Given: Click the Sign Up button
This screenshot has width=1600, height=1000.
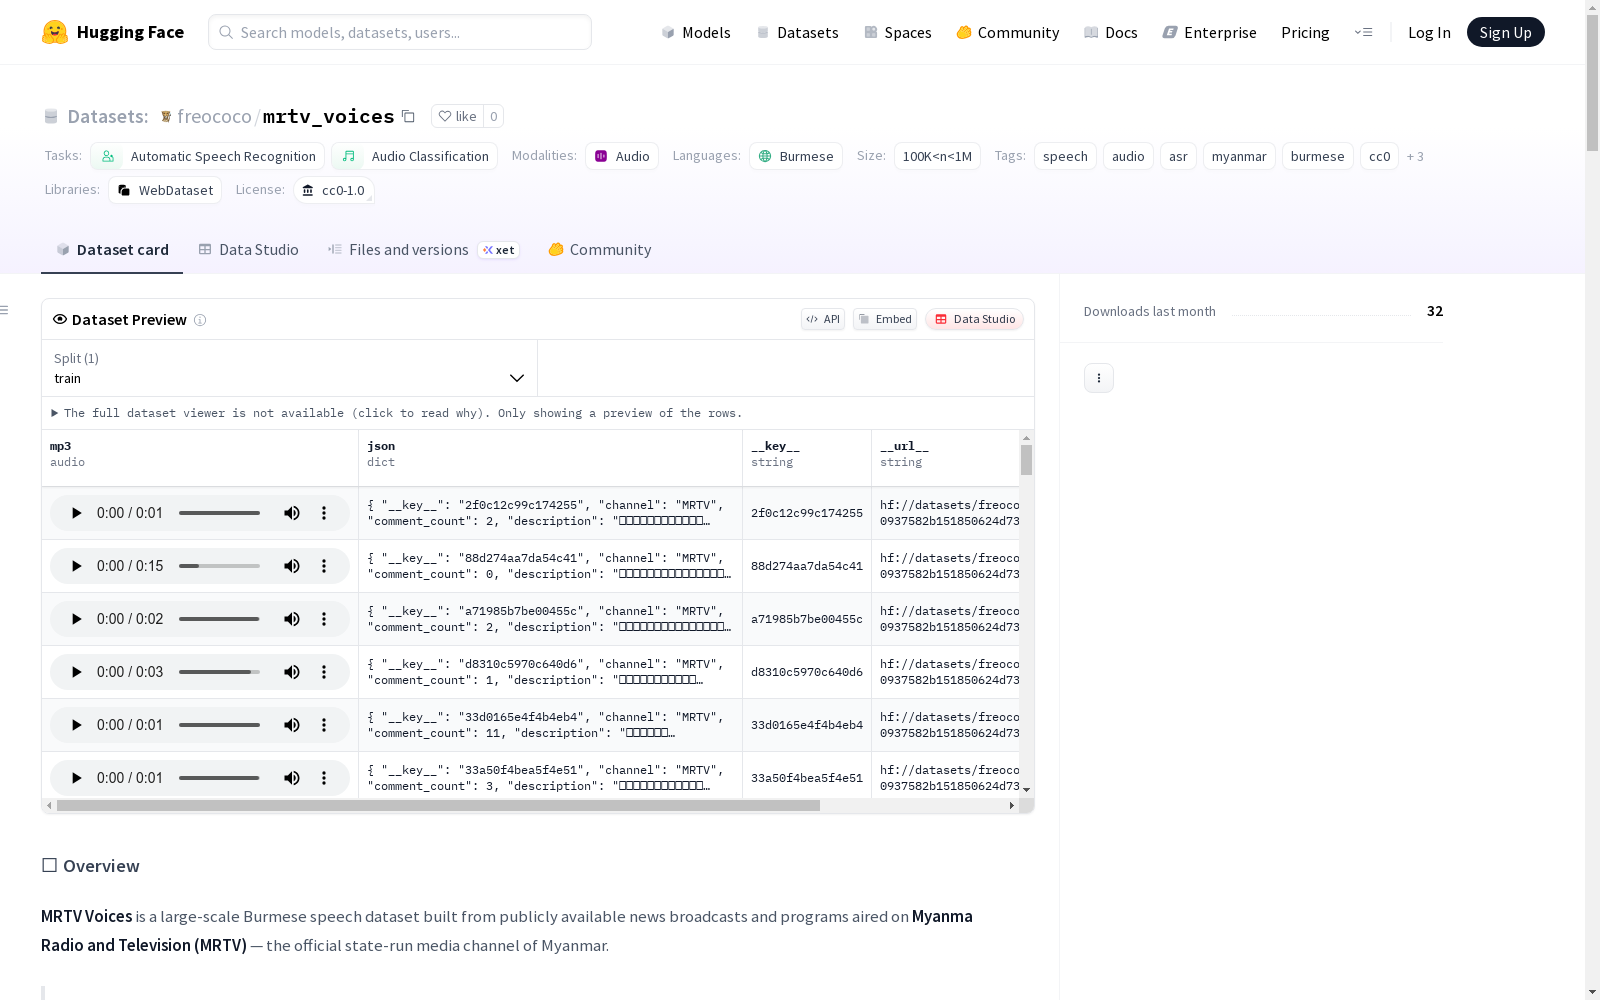Looking at the screenshot, I should [1506, 32].
